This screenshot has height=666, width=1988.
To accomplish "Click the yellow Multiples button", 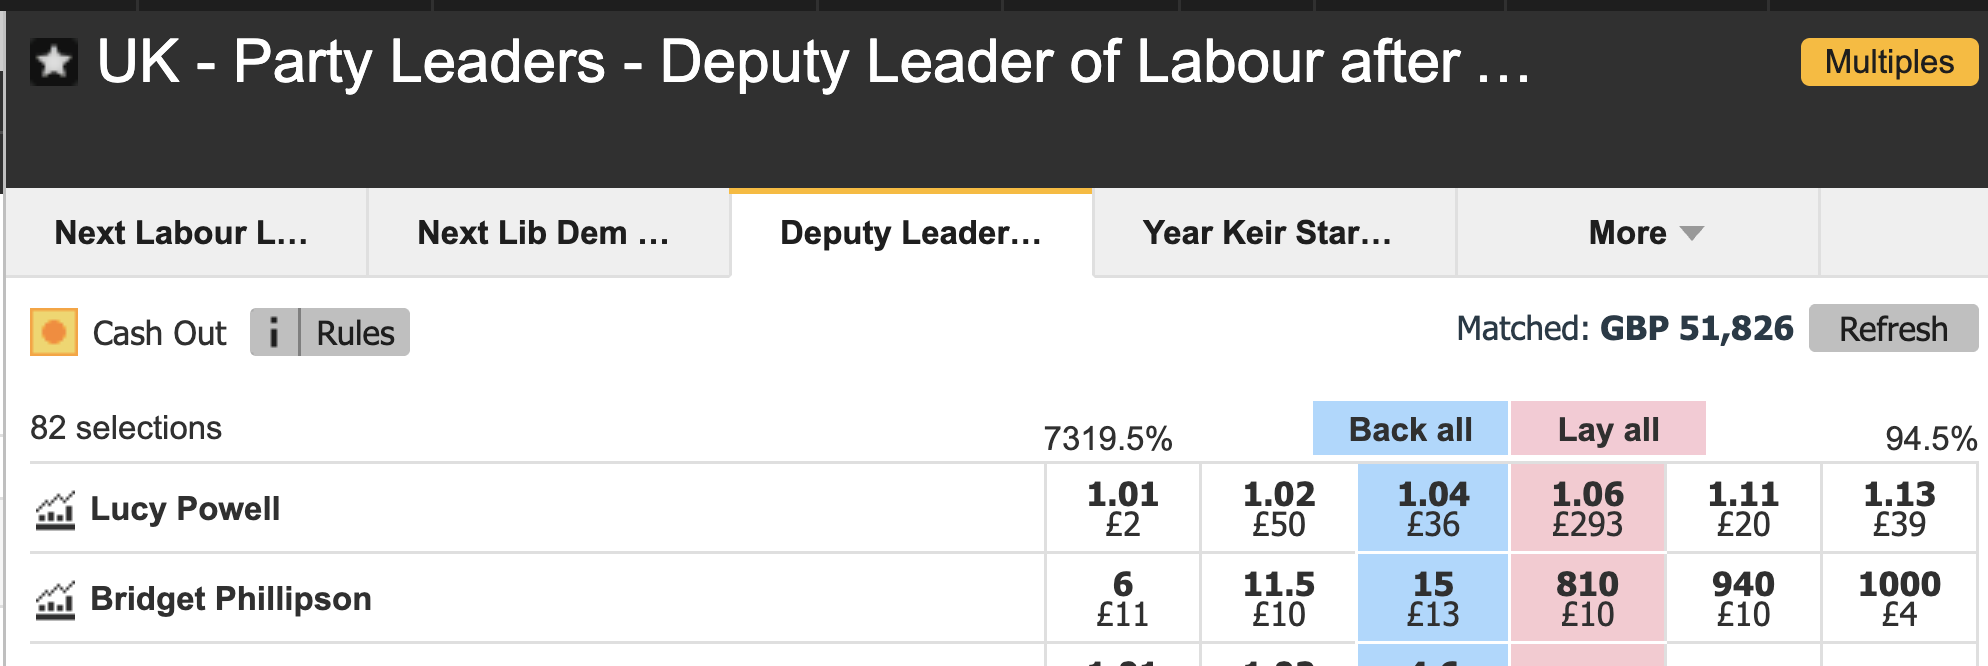I will click(1888, 62).
